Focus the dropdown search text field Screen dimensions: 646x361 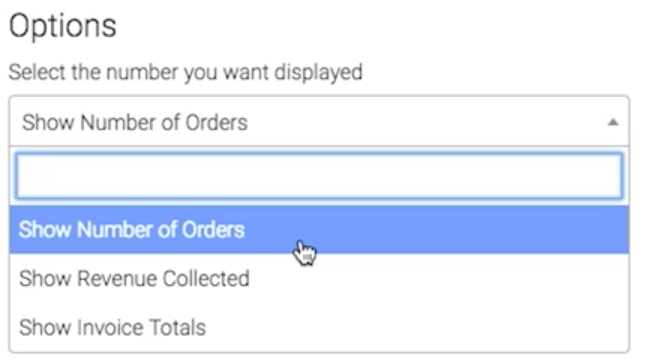(x=319, y=176)
